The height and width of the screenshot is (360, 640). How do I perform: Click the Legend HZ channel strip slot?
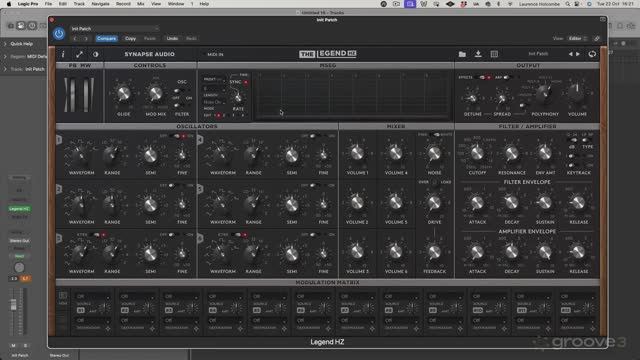pyautogui.click(x=19, y=209)
